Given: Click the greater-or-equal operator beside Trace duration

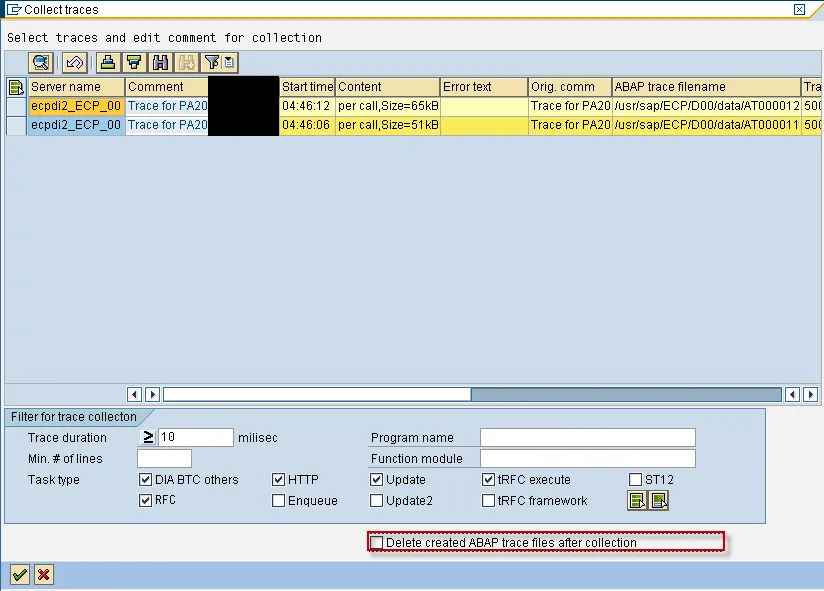Looking at the screenshot, I should (147, 437).
